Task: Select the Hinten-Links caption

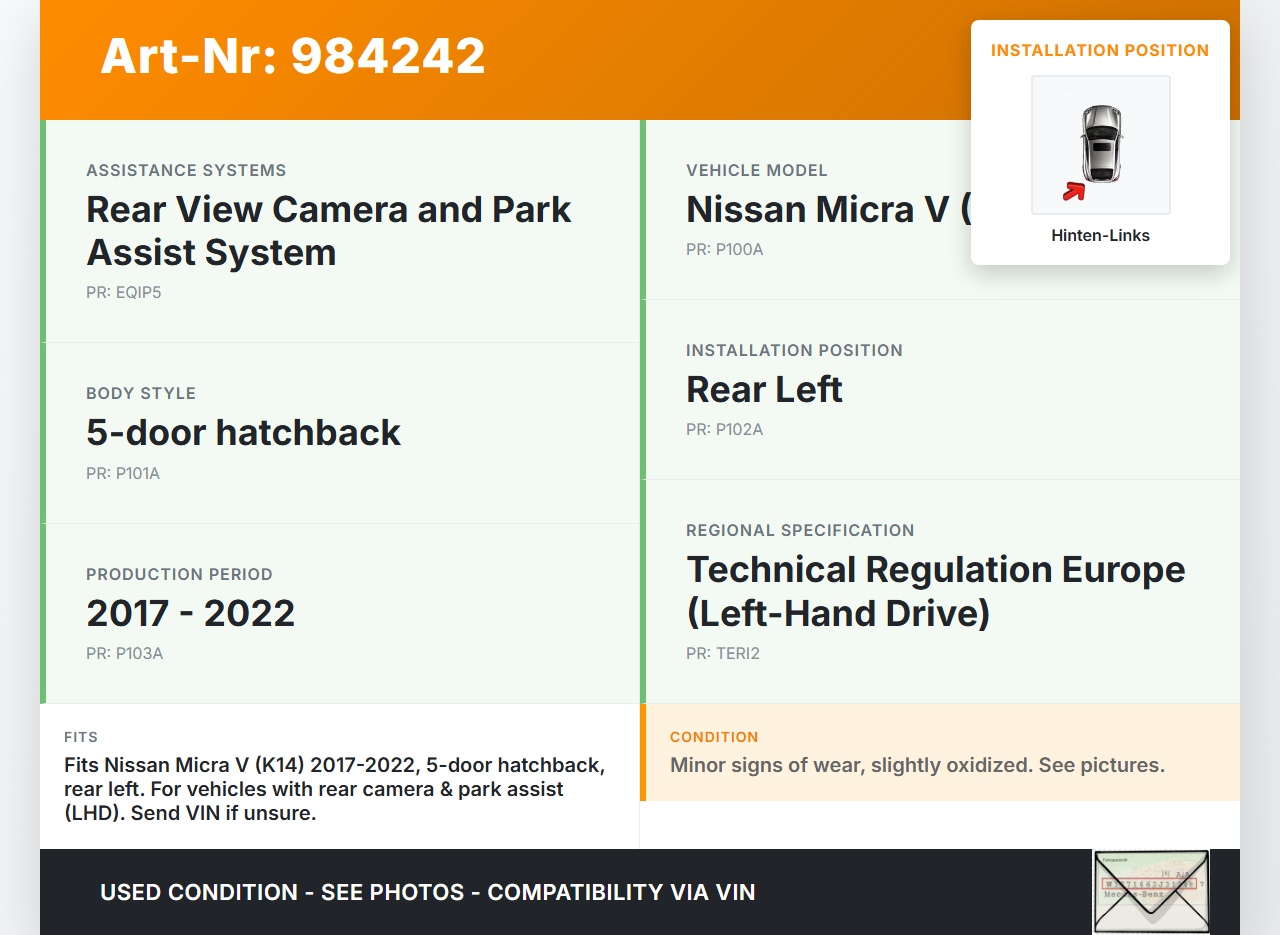Action: pyautogui.click(x=1100, y=236)
